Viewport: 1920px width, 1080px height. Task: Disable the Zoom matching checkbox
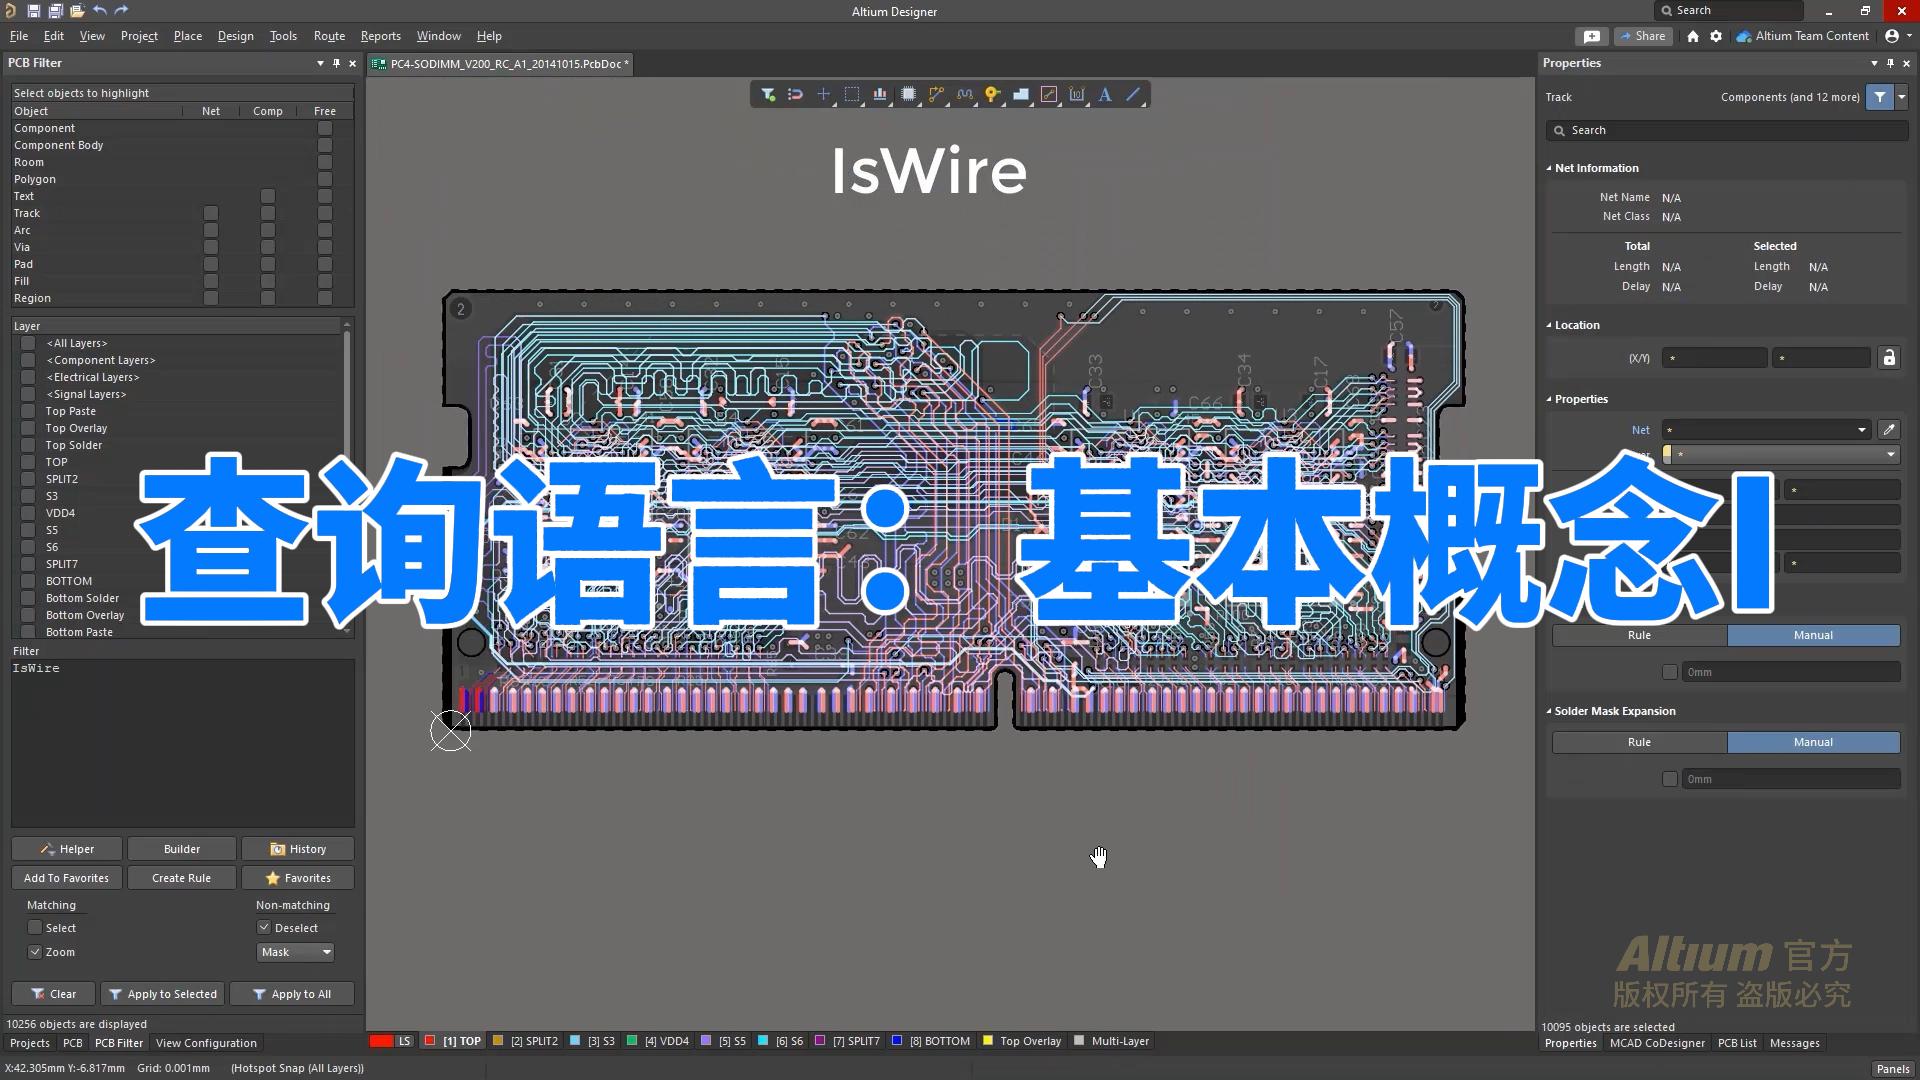(x=35, y=952)
